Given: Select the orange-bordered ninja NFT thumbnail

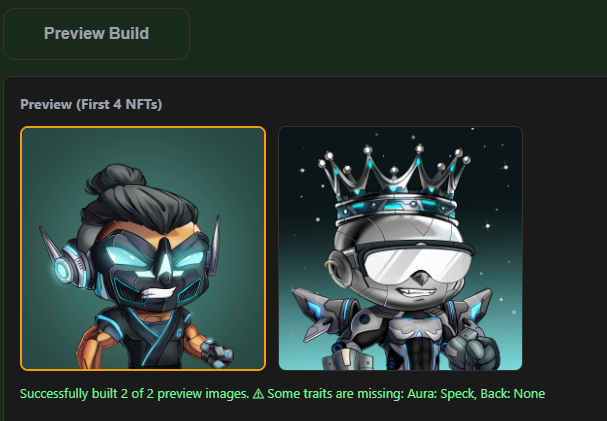Looking at the screenshot, I should pyautogui.click(x=143, y=248).
